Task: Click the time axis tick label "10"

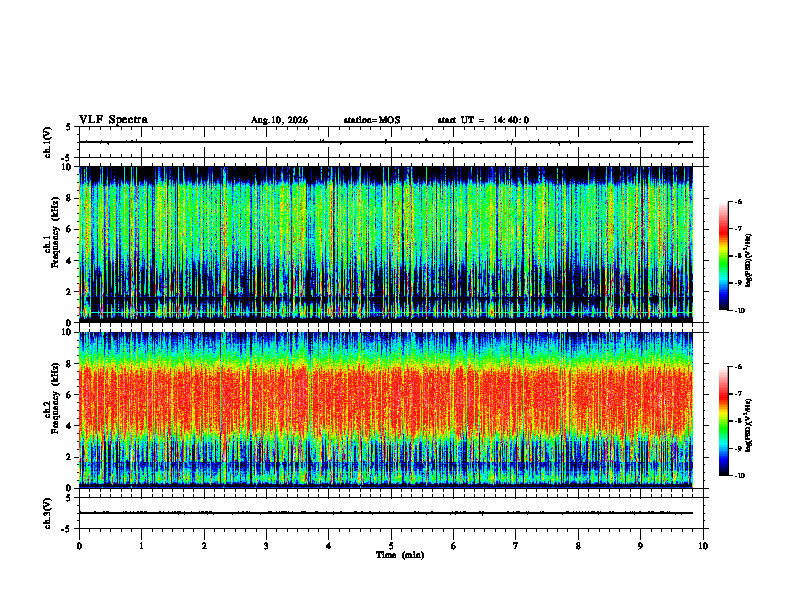Action: coord(703,546)
